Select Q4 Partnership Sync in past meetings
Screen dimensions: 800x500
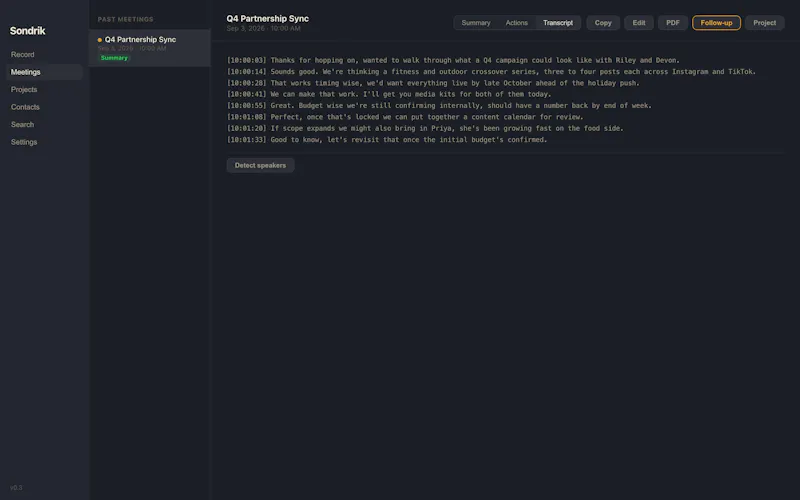(x=149, y=48)
